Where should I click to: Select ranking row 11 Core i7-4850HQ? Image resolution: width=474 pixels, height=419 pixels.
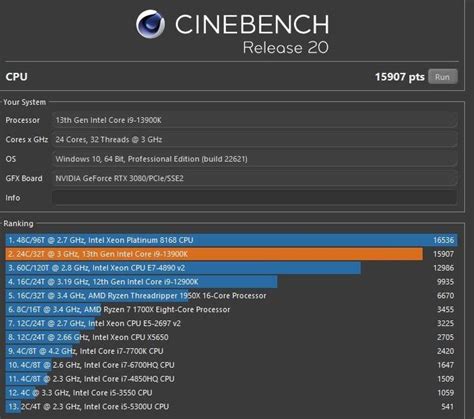click(231, 379)
